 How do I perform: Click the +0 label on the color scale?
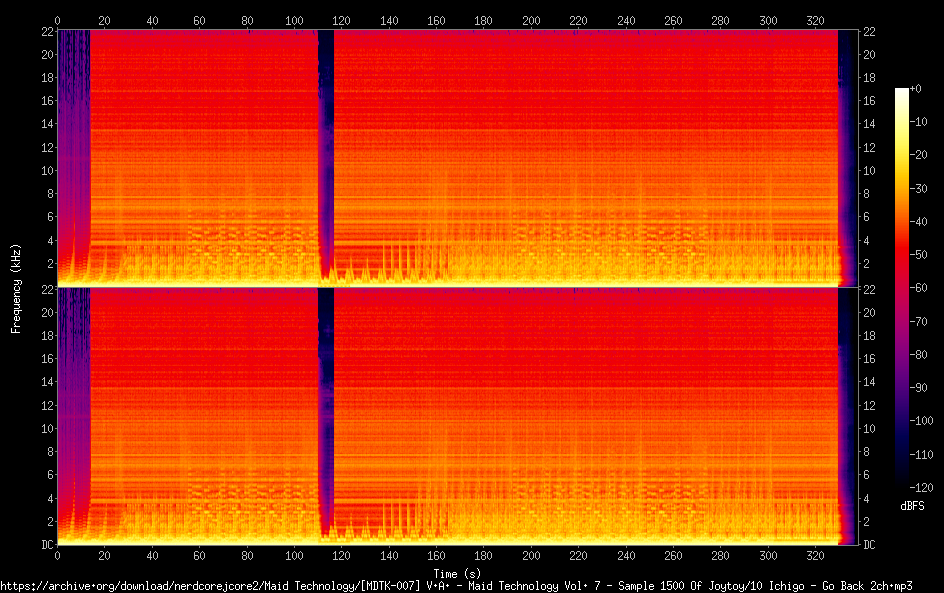pos(916,89)
